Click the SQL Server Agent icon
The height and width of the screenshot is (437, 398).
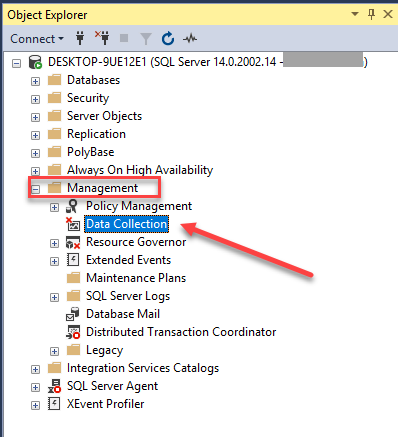coord(54,386)
